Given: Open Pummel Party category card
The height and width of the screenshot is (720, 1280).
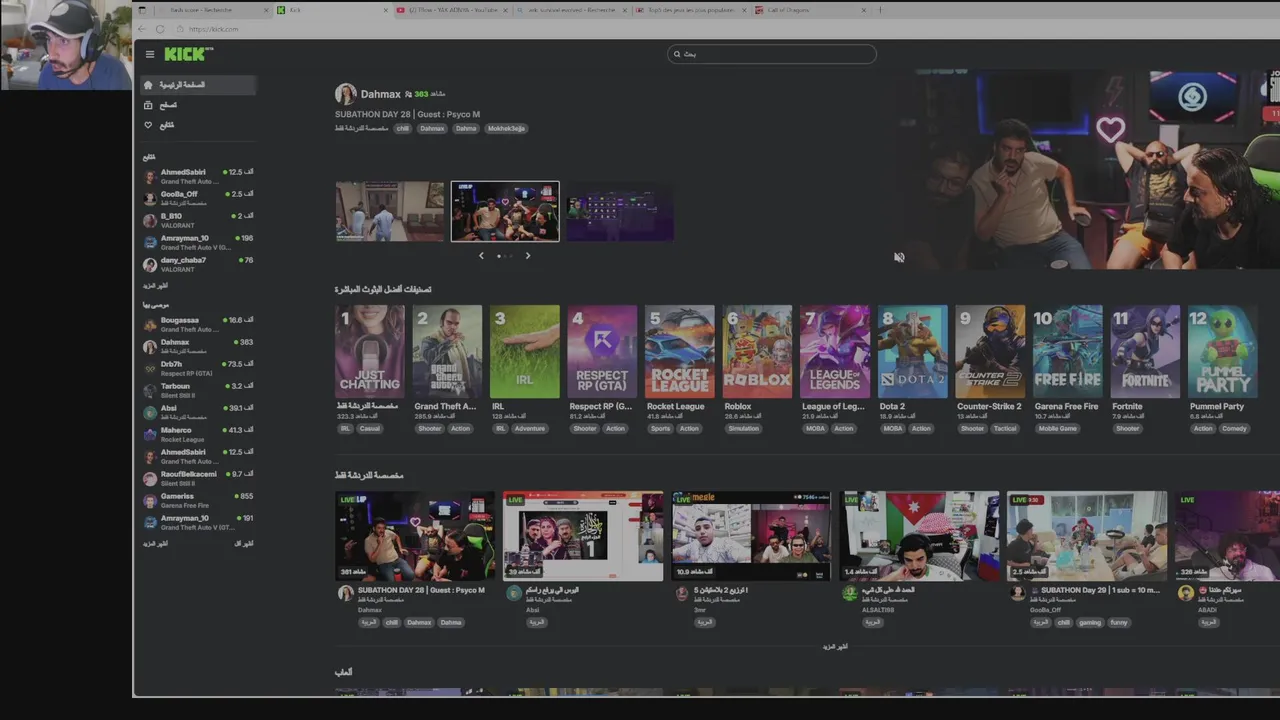Looking at the screenshot, I should pos(1223,352).
